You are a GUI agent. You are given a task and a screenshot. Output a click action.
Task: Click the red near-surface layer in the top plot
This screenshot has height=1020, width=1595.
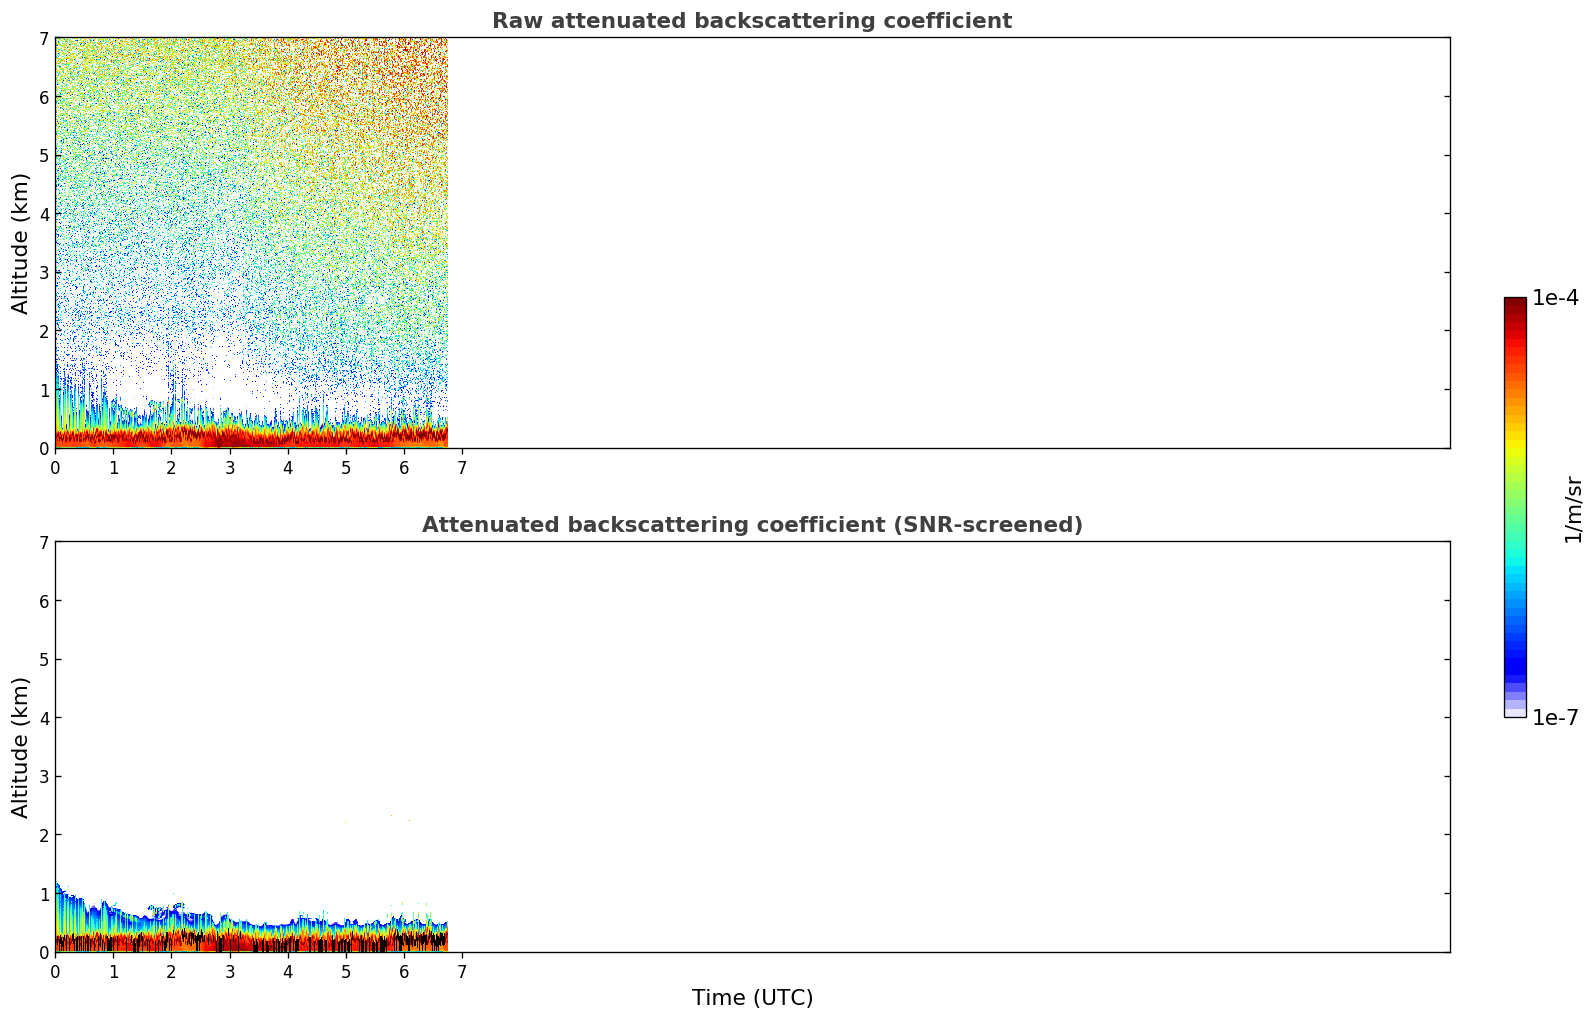coord(251,437)
